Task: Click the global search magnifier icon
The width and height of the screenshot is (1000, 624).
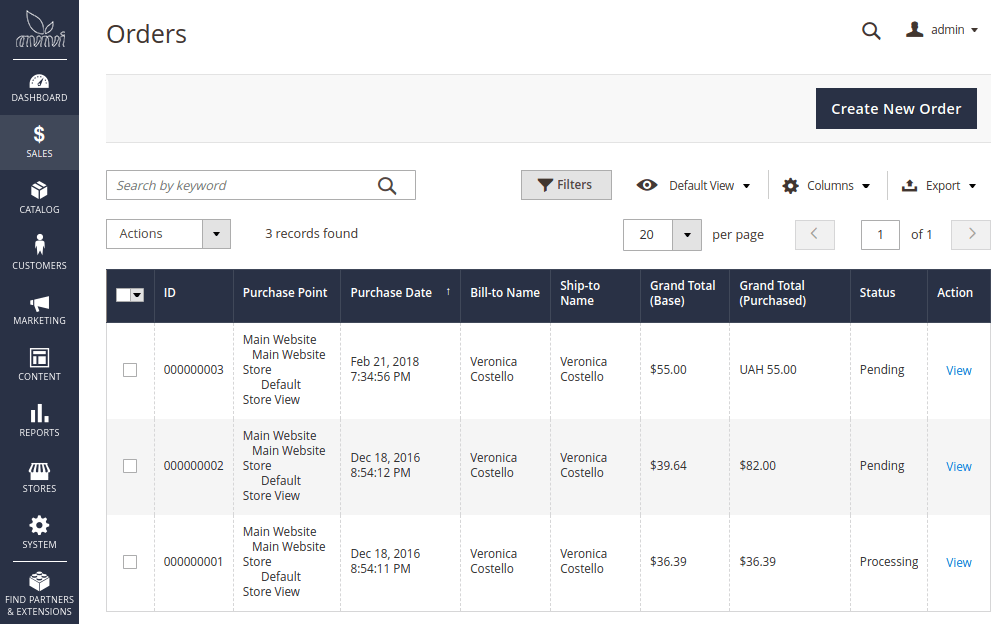Action: [871, 31]
